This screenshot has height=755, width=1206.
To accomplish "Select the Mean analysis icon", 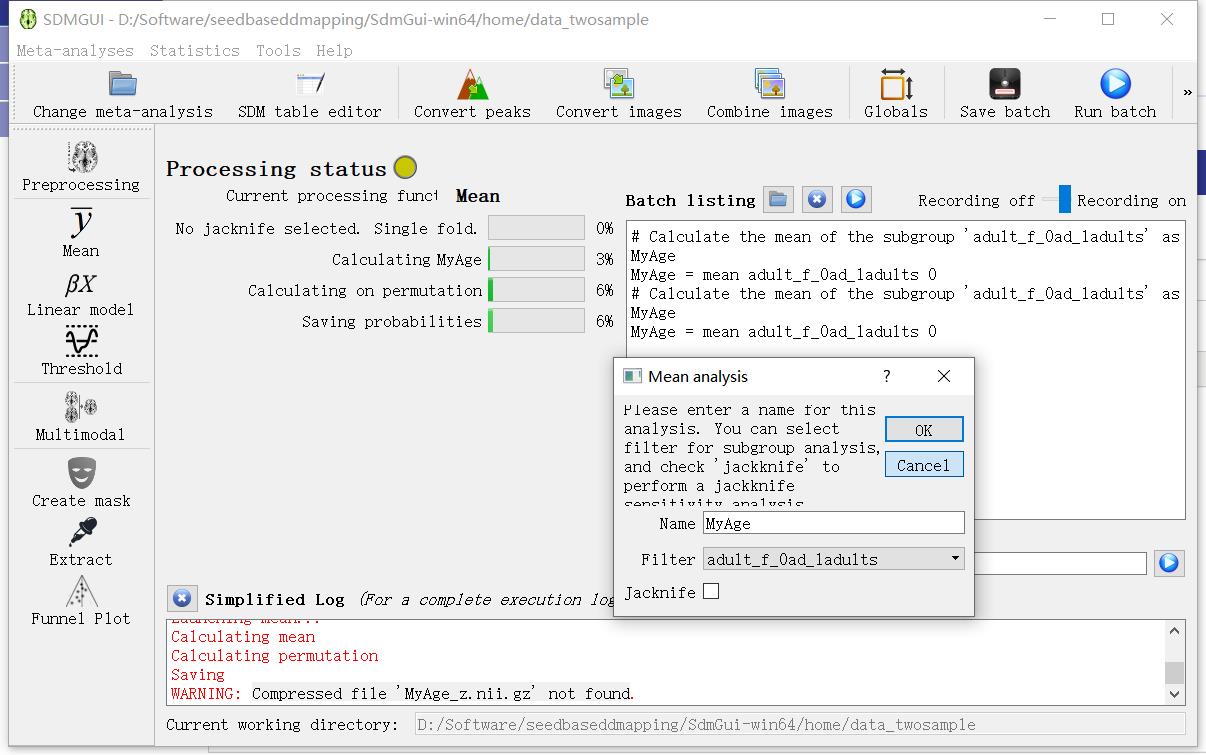I will click(x=81, y=232).
